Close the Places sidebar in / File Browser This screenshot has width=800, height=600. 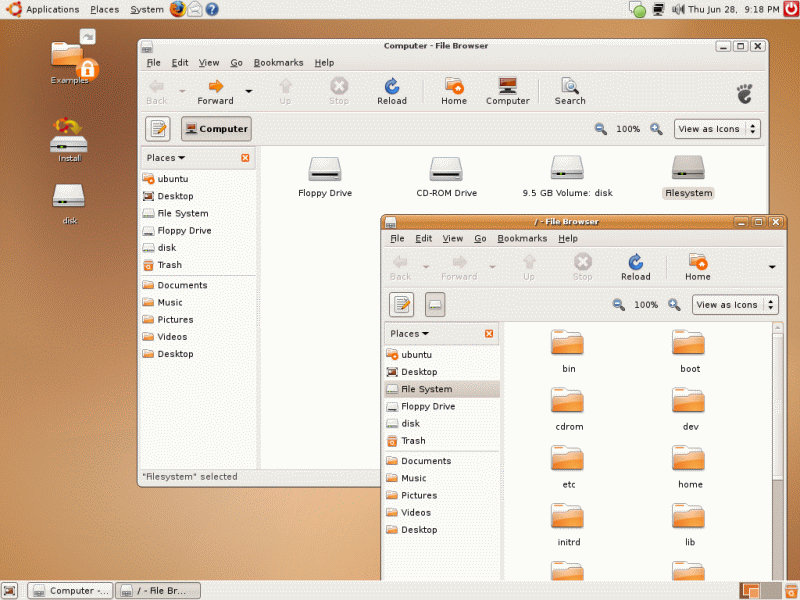pyautogui.click(x=489, y=334)
